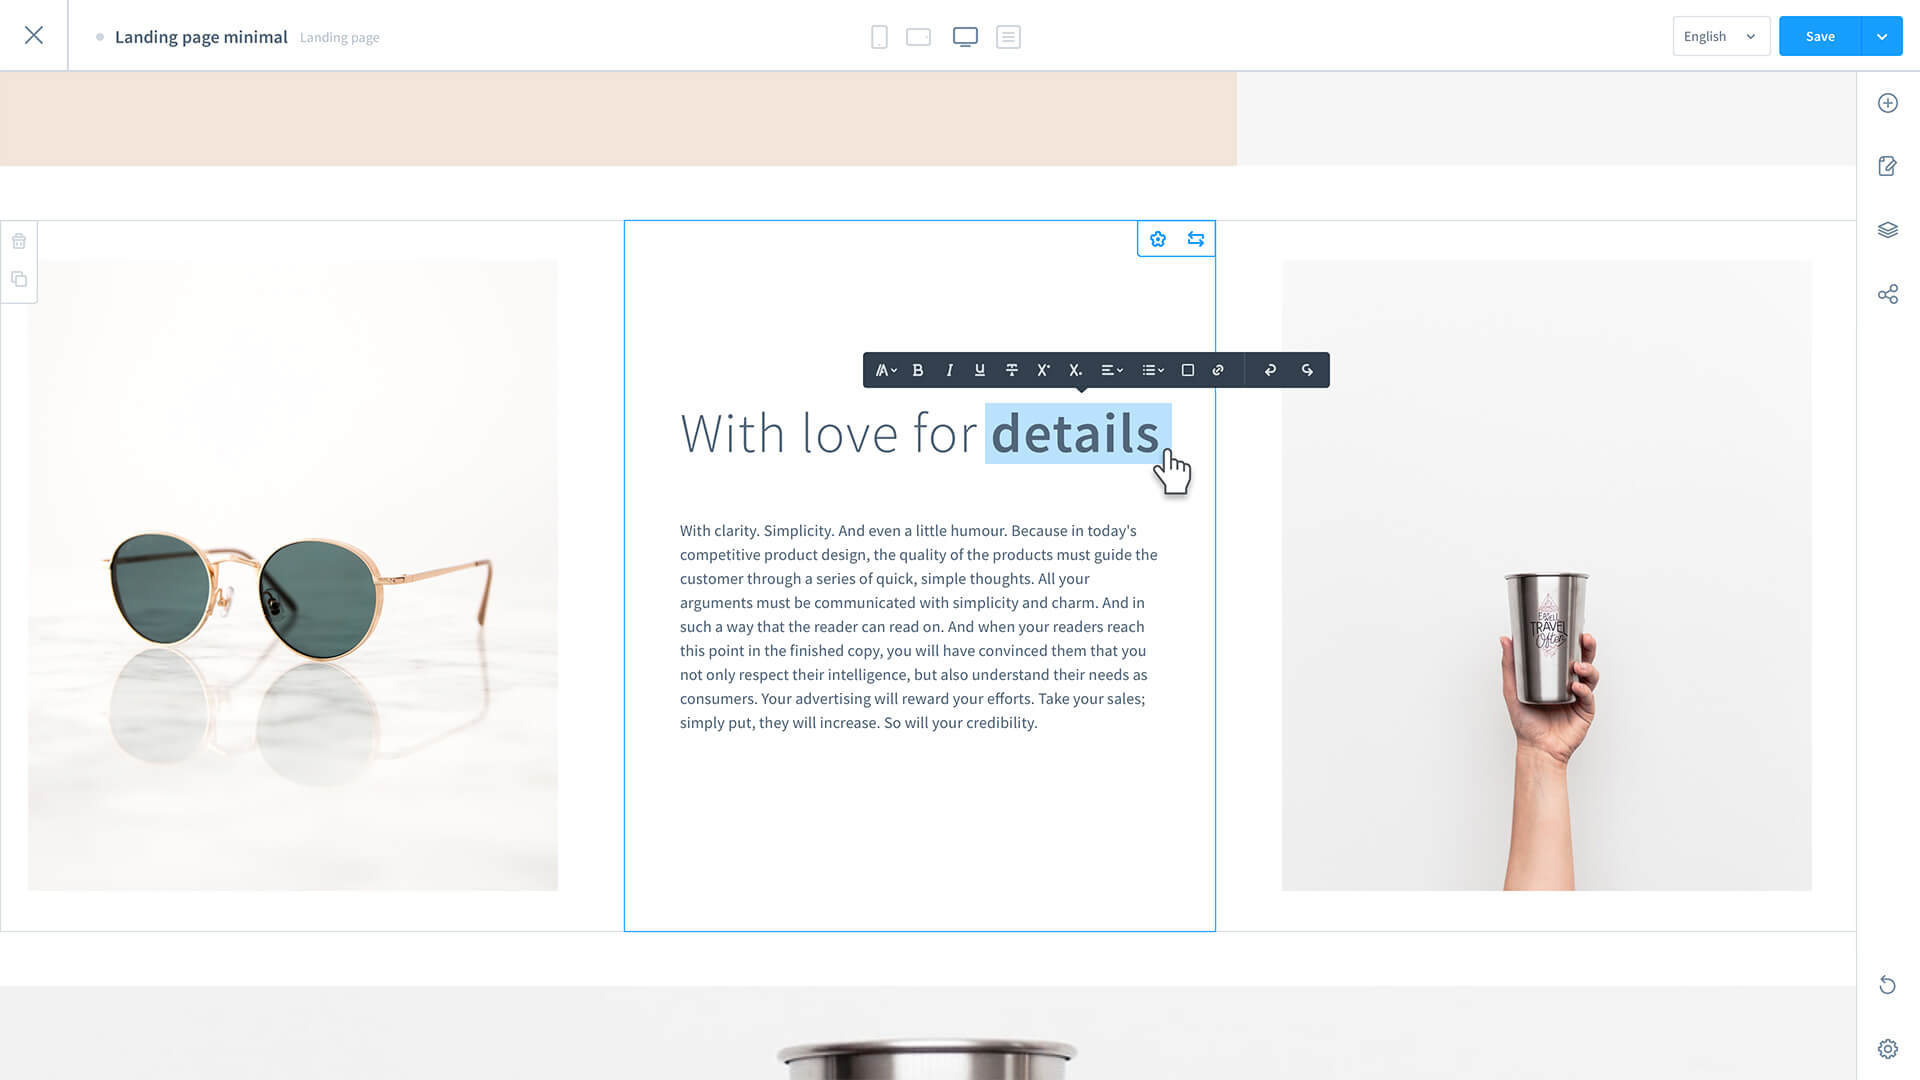Click the layers panel icon

tap(1888, 229)
